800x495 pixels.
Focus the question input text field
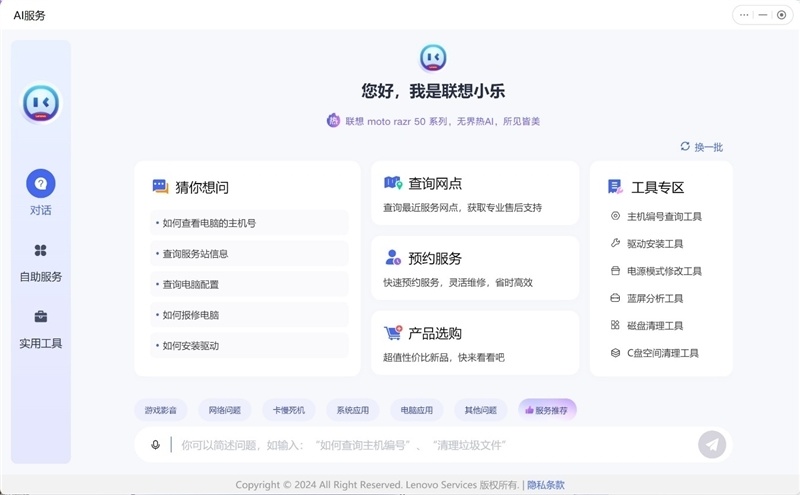(430, 445)
